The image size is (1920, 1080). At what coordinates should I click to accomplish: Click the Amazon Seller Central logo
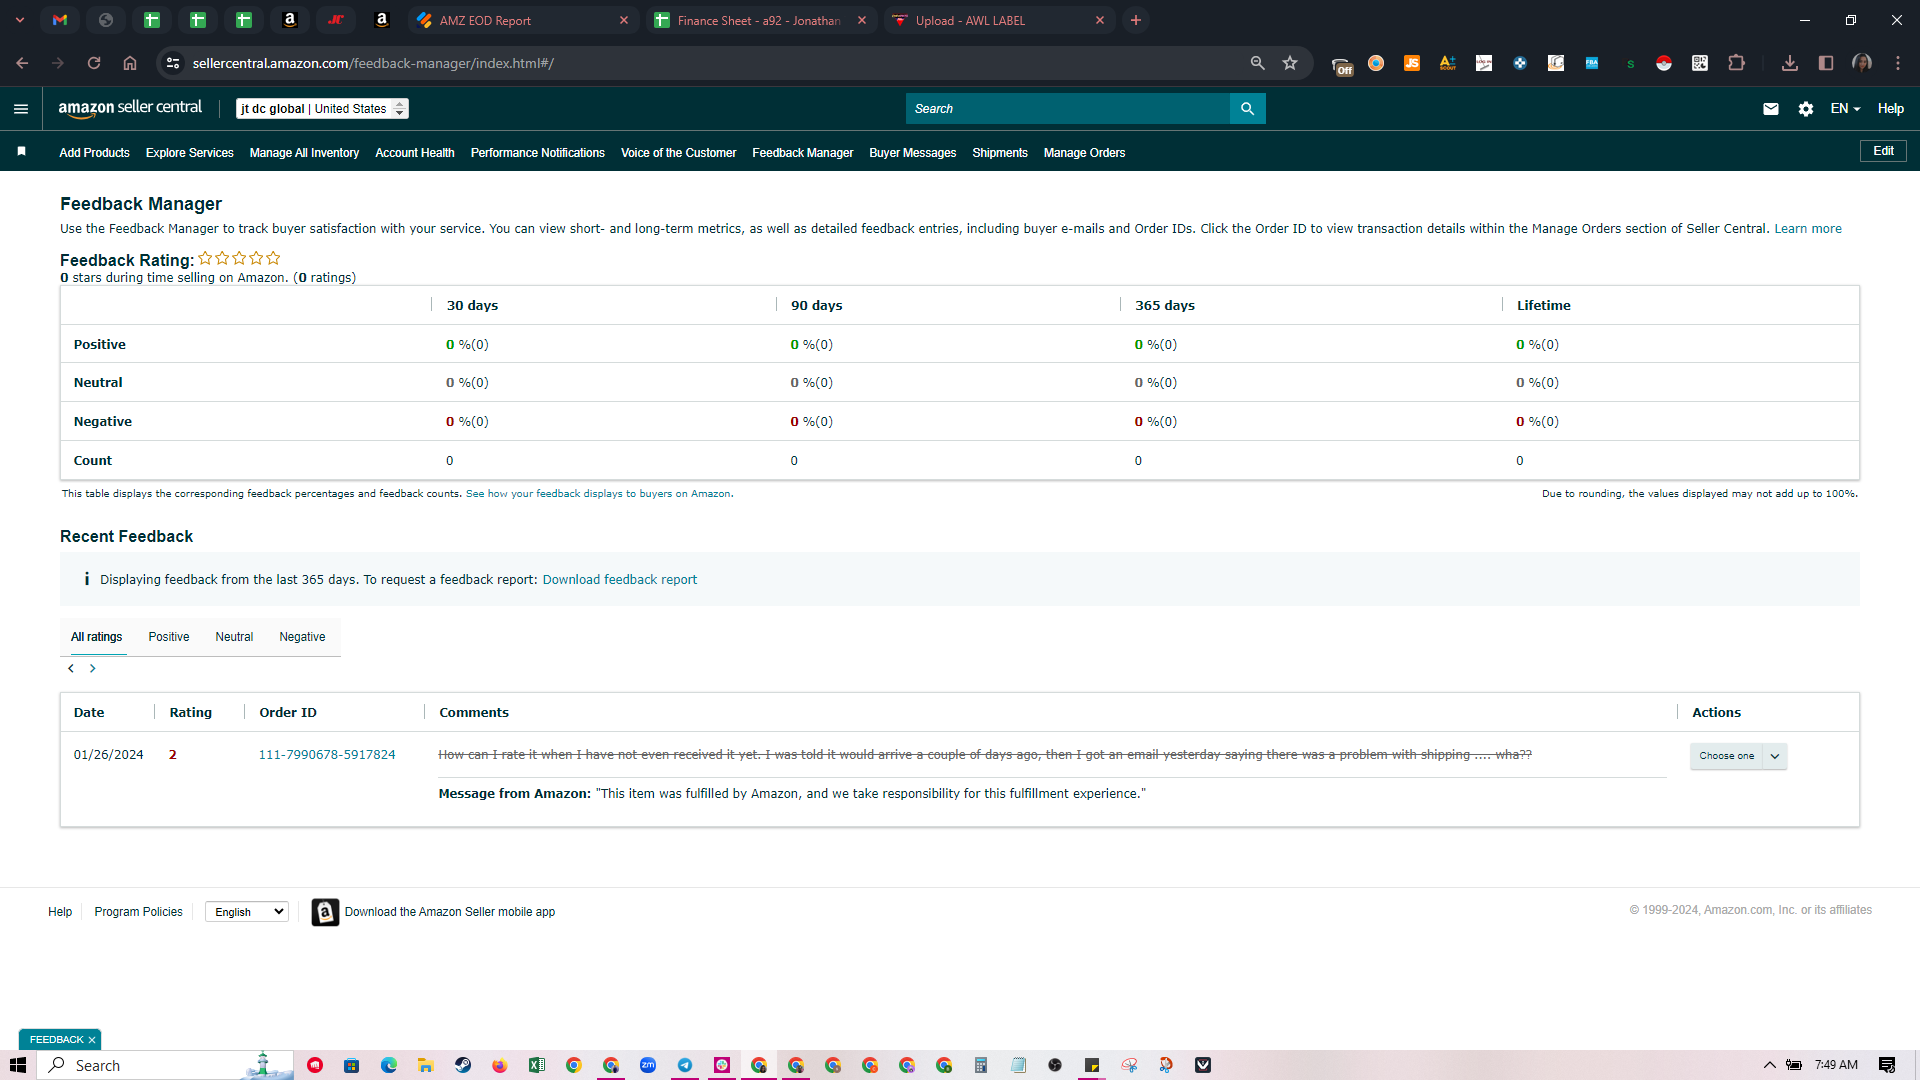(130, 108)
